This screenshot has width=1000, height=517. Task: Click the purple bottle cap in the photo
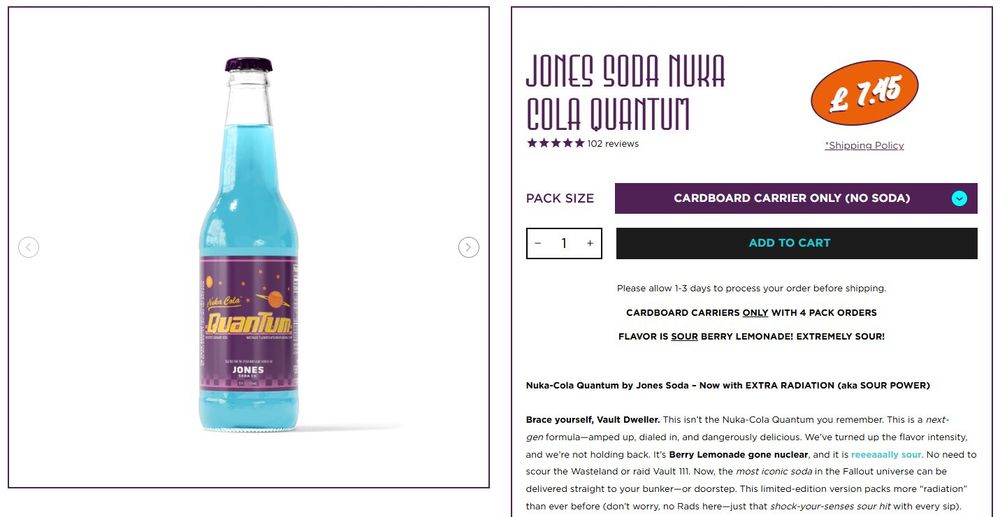[249, 64]
